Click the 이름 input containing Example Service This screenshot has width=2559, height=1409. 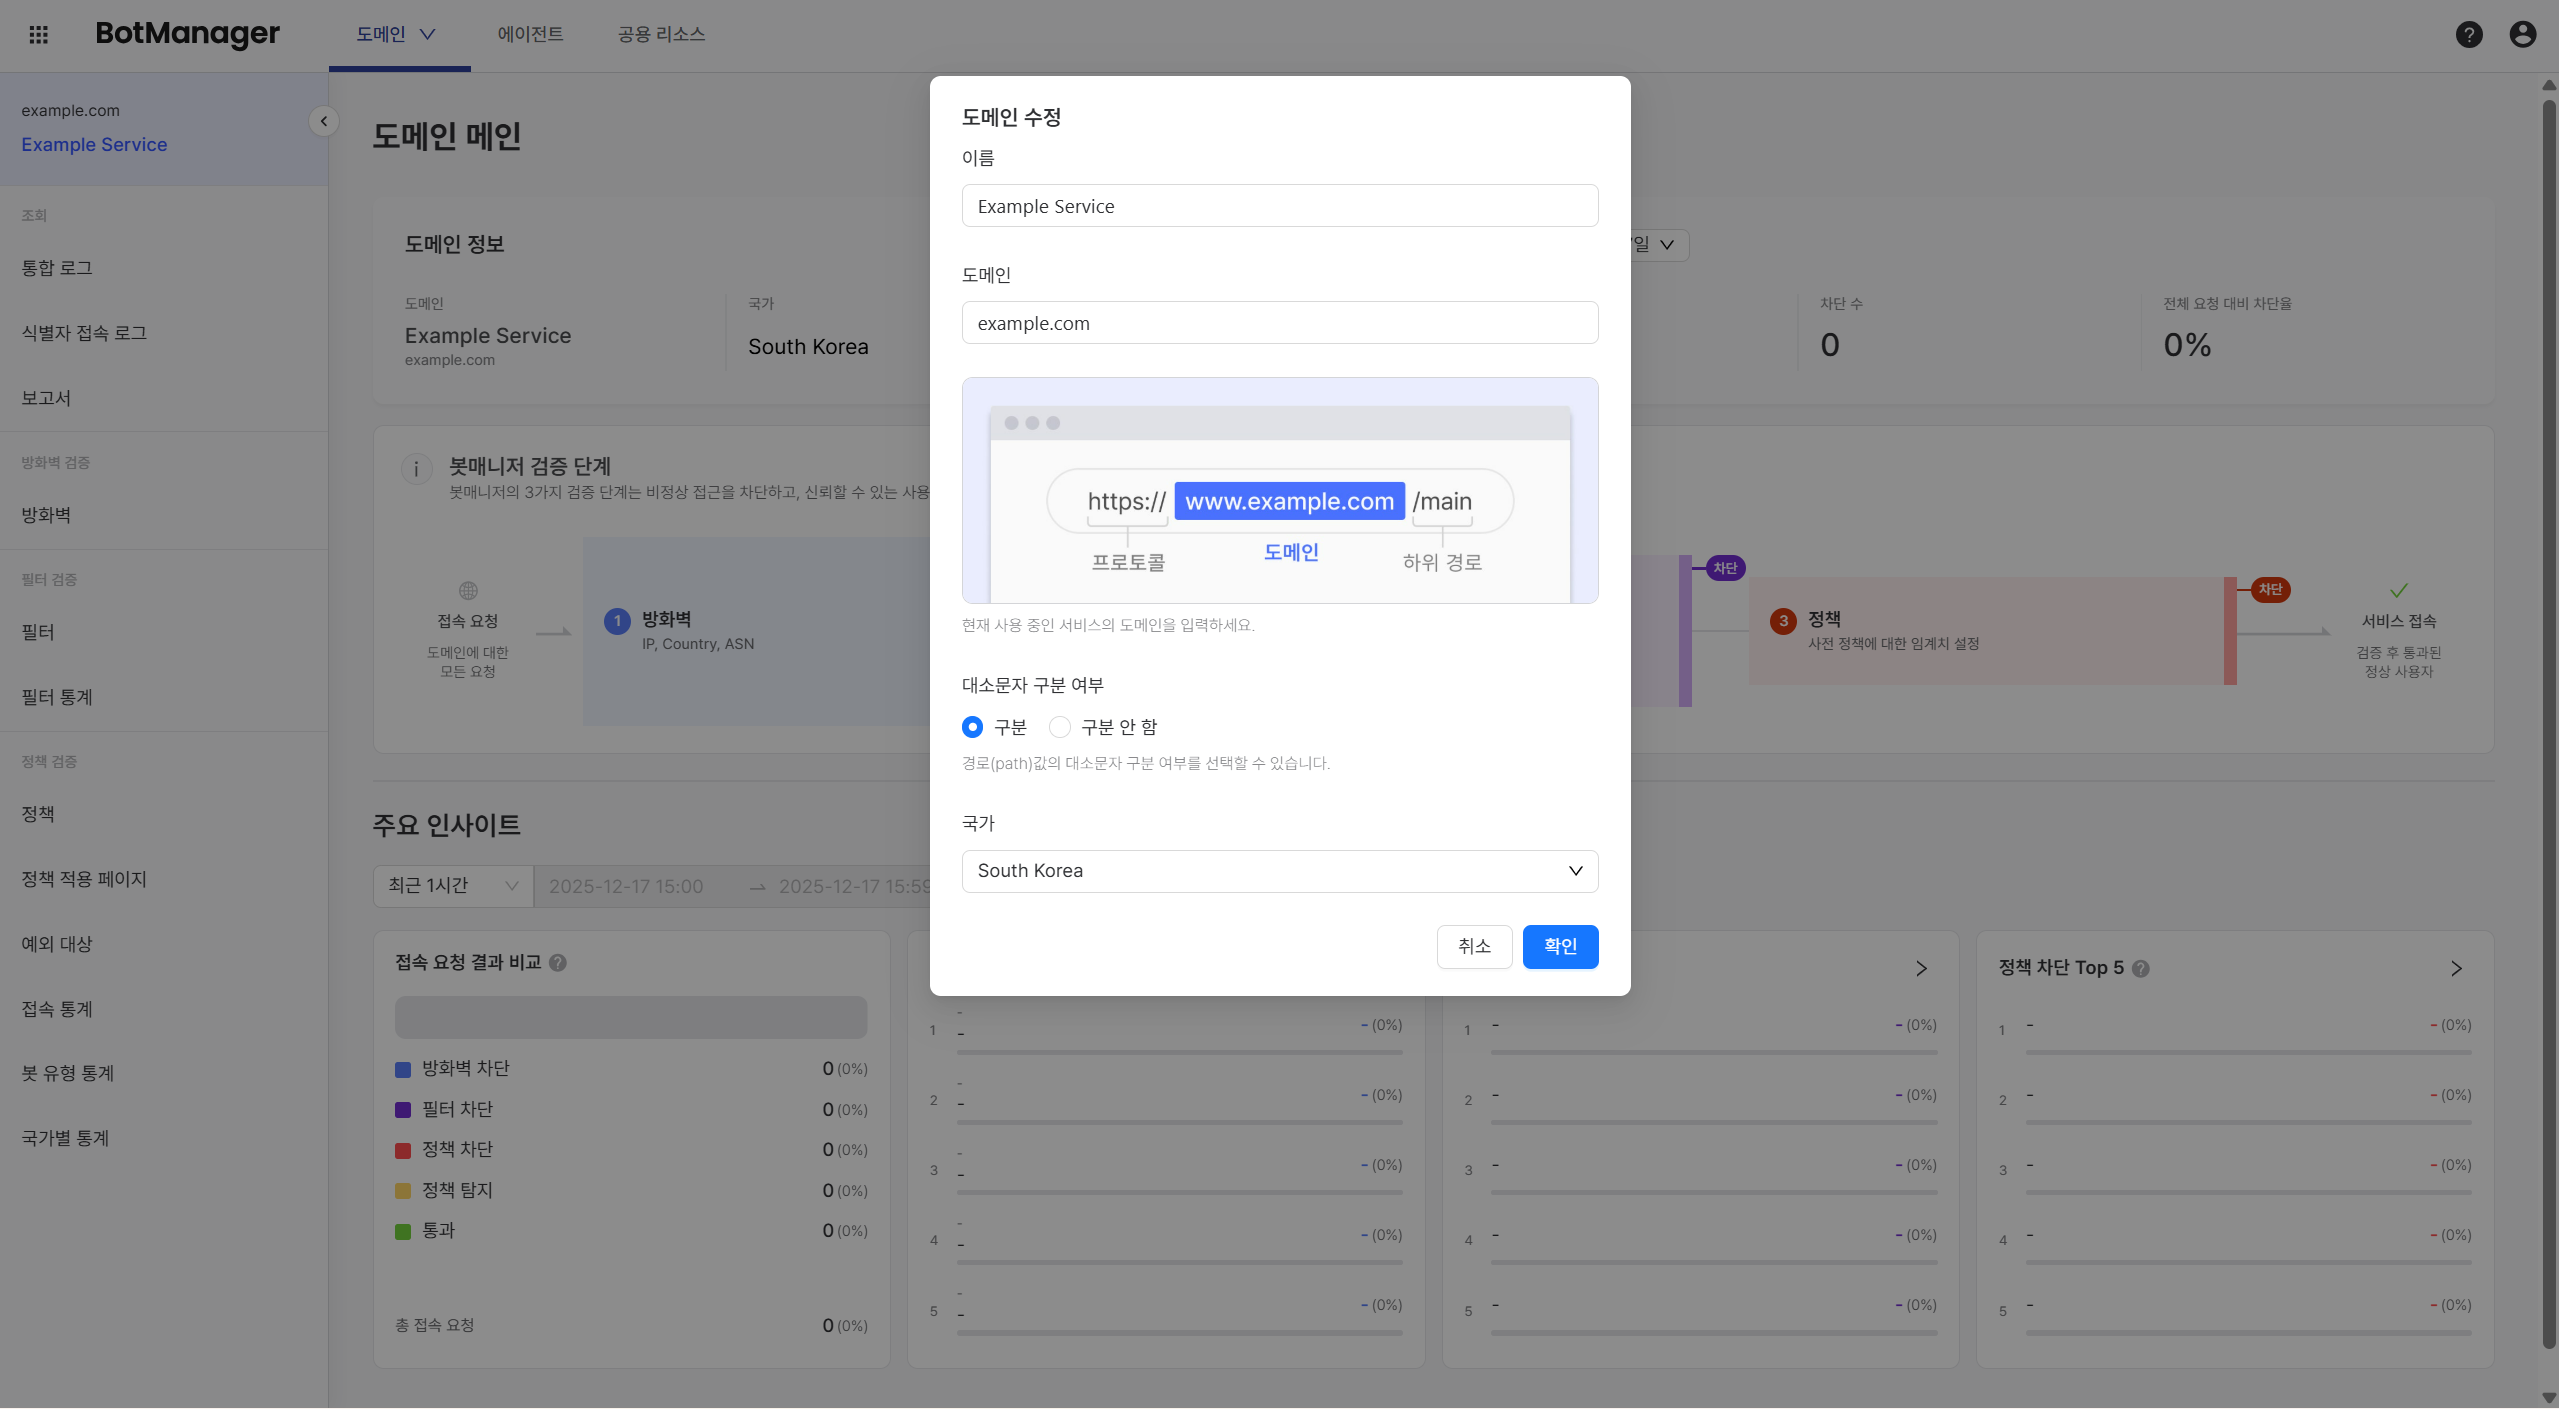[1279, 206]
